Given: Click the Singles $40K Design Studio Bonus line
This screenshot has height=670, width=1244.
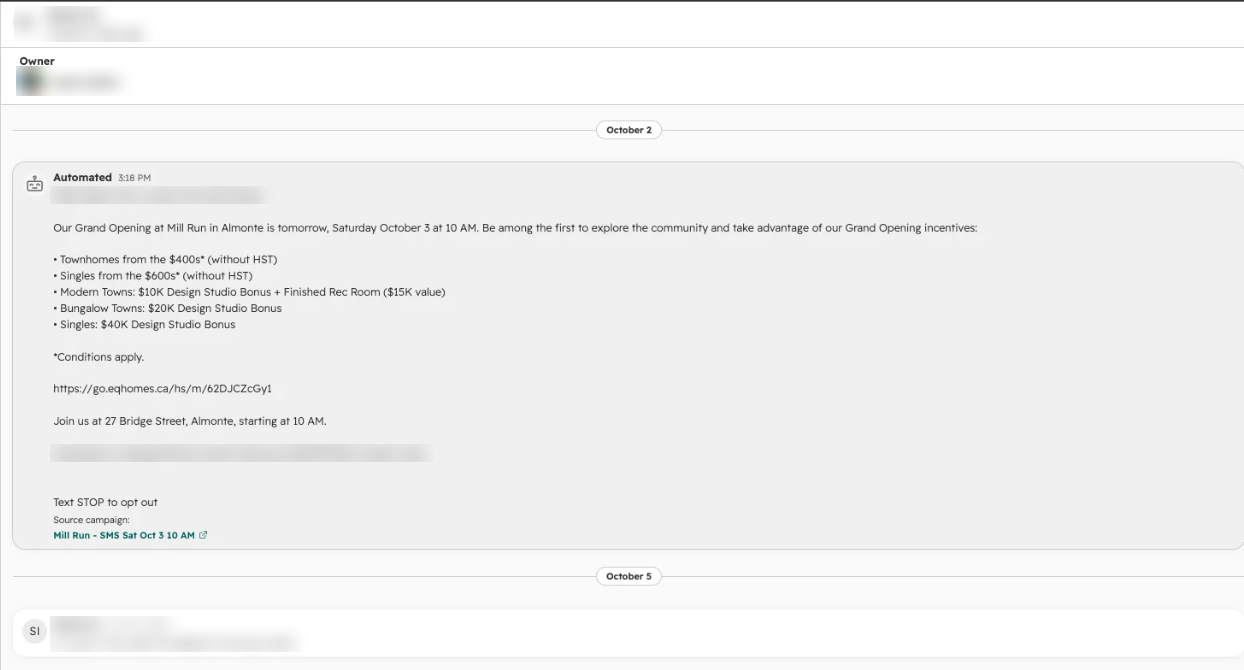Looking at the screenshot, I should coord(144,325).
